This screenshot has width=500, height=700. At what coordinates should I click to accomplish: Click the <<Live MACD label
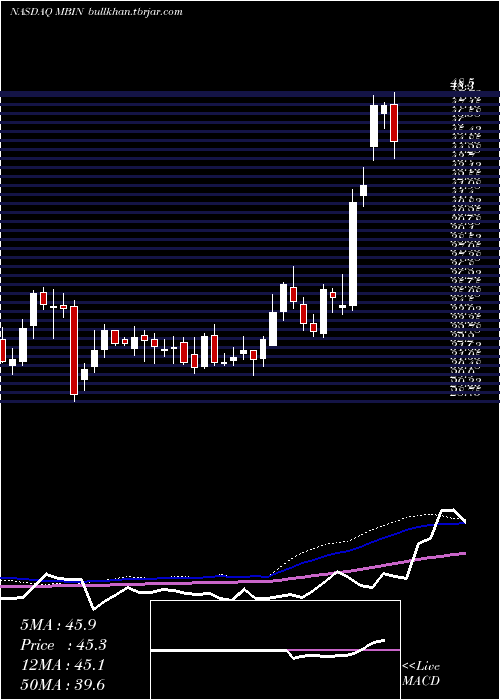pyautogui.click(x=421, y=674)
